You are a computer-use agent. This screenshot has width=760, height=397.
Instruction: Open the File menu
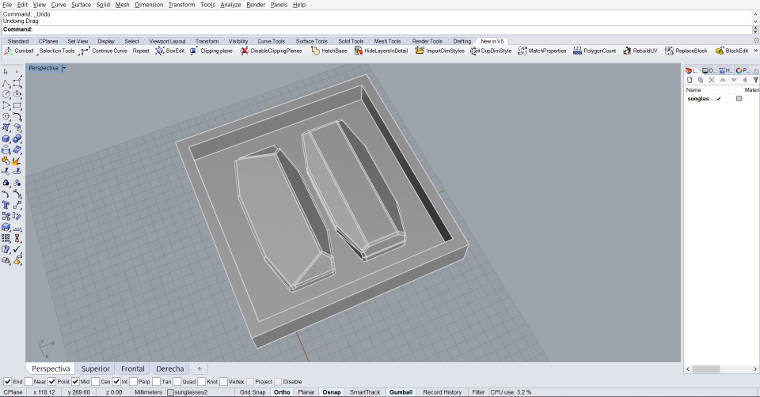7,4
